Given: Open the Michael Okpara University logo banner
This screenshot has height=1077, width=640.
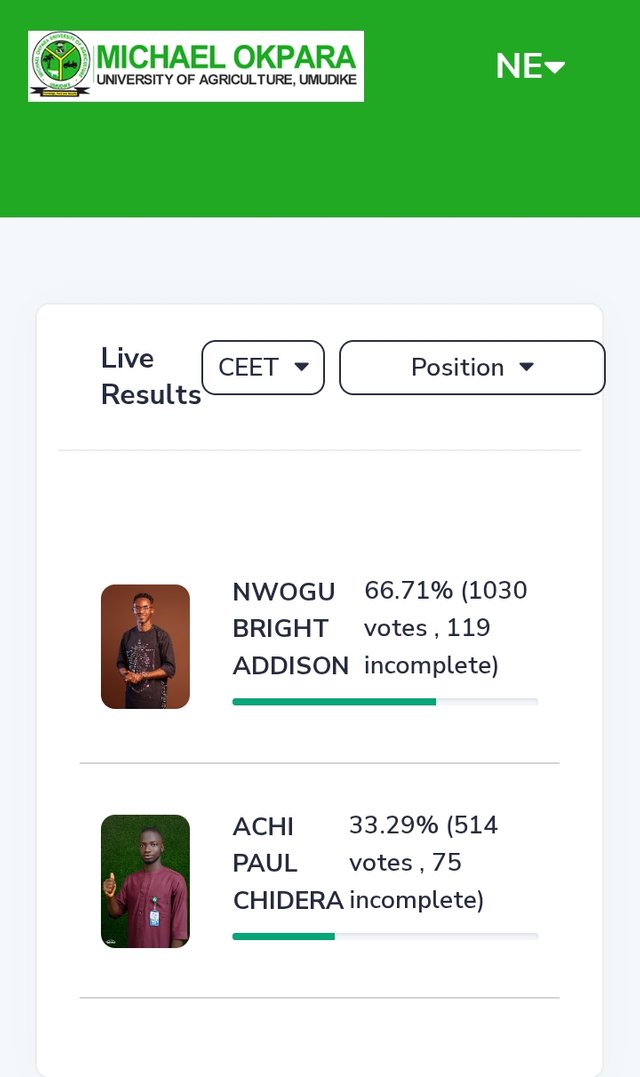Looking at the screenshot, I should coord(196,66).
